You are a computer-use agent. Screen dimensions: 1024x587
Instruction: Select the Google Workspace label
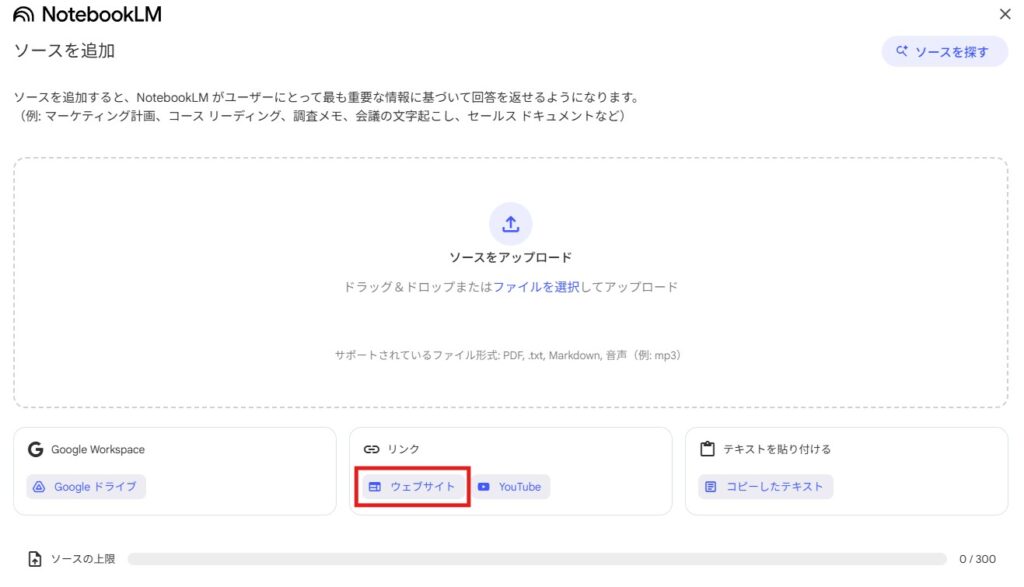click(98, 450)
